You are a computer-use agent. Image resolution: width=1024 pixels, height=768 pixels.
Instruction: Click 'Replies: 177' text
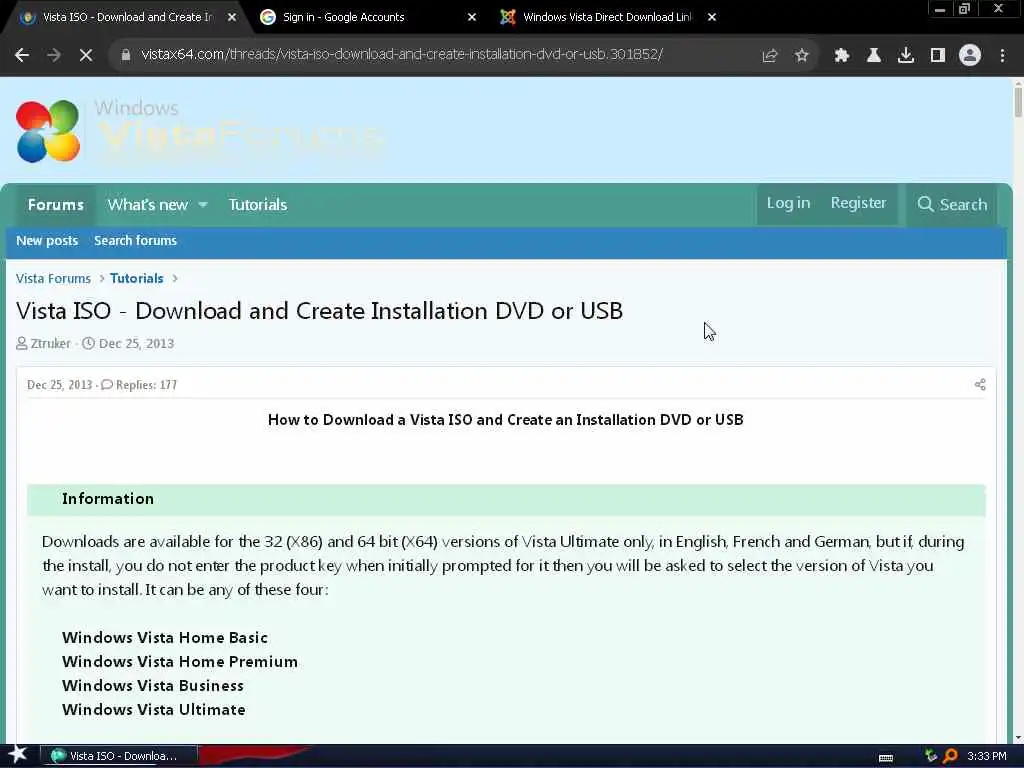coord(146,385)
